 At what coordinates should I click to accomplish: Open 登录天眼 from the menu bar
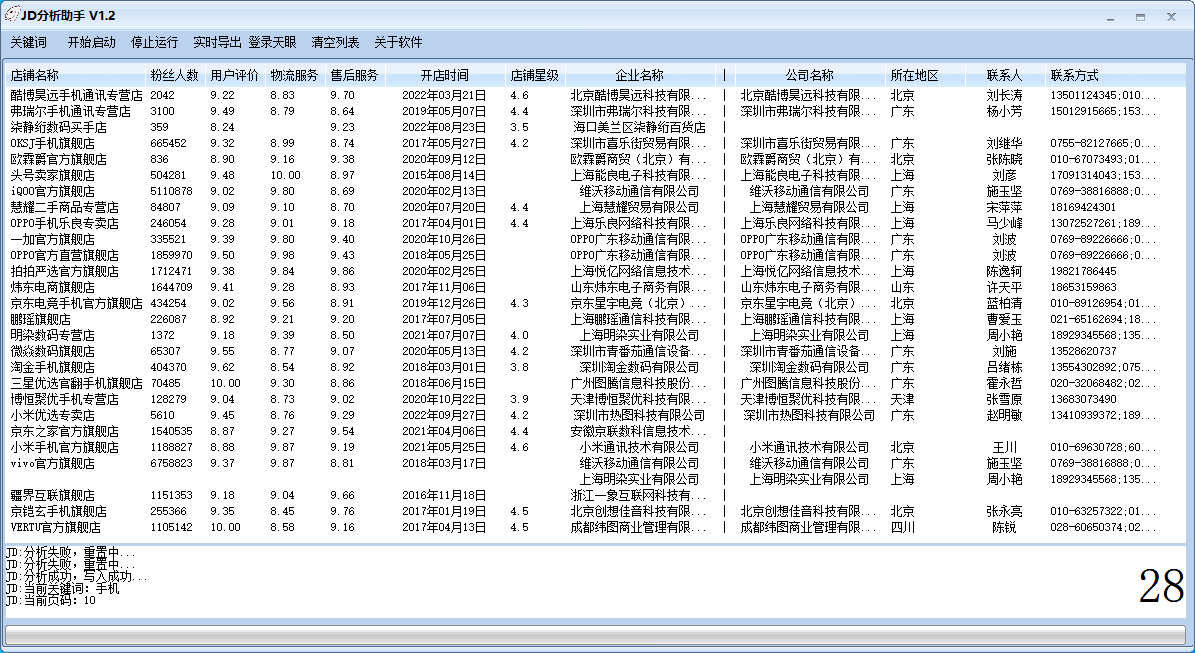[273, 43]
